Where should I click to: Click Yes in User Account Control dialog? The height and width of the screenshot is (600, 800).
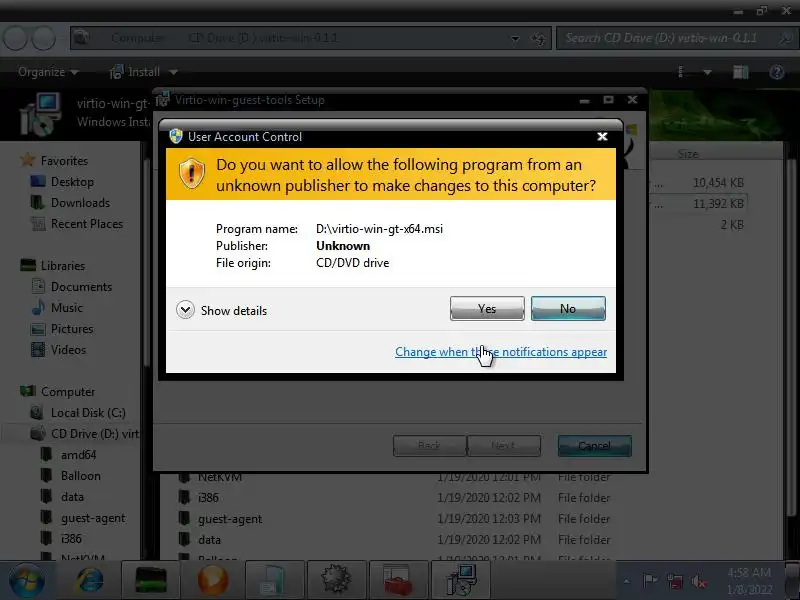click(x=487, y=309)
